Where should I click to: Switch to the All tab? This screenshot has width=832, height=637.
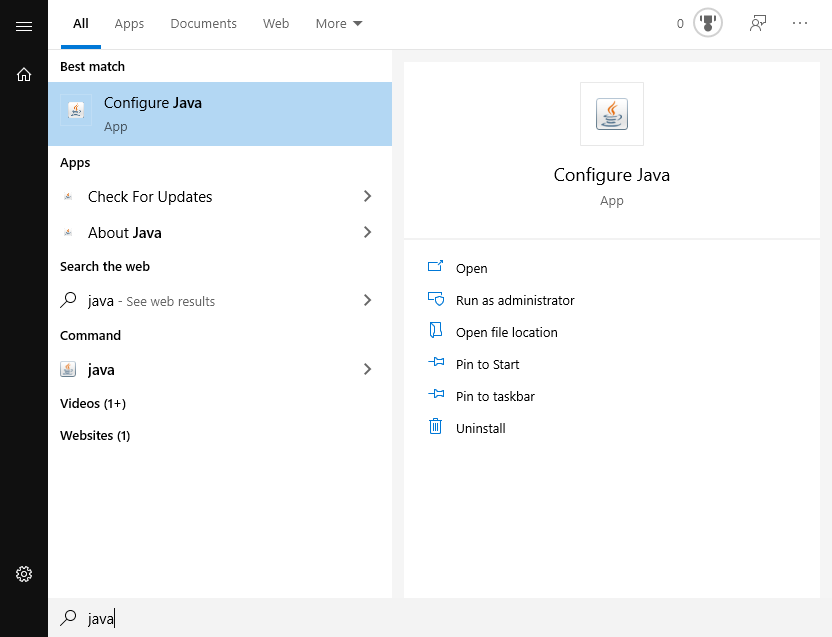(81, 24)
